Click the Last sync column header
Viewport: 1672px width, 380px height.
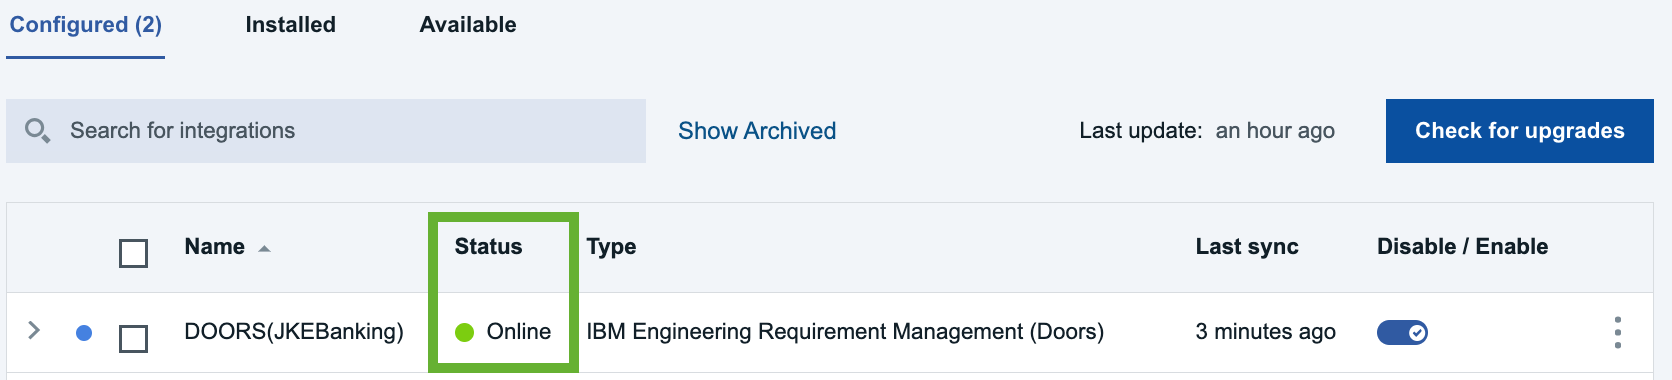pyautogui.click(x=1247, y=247)
